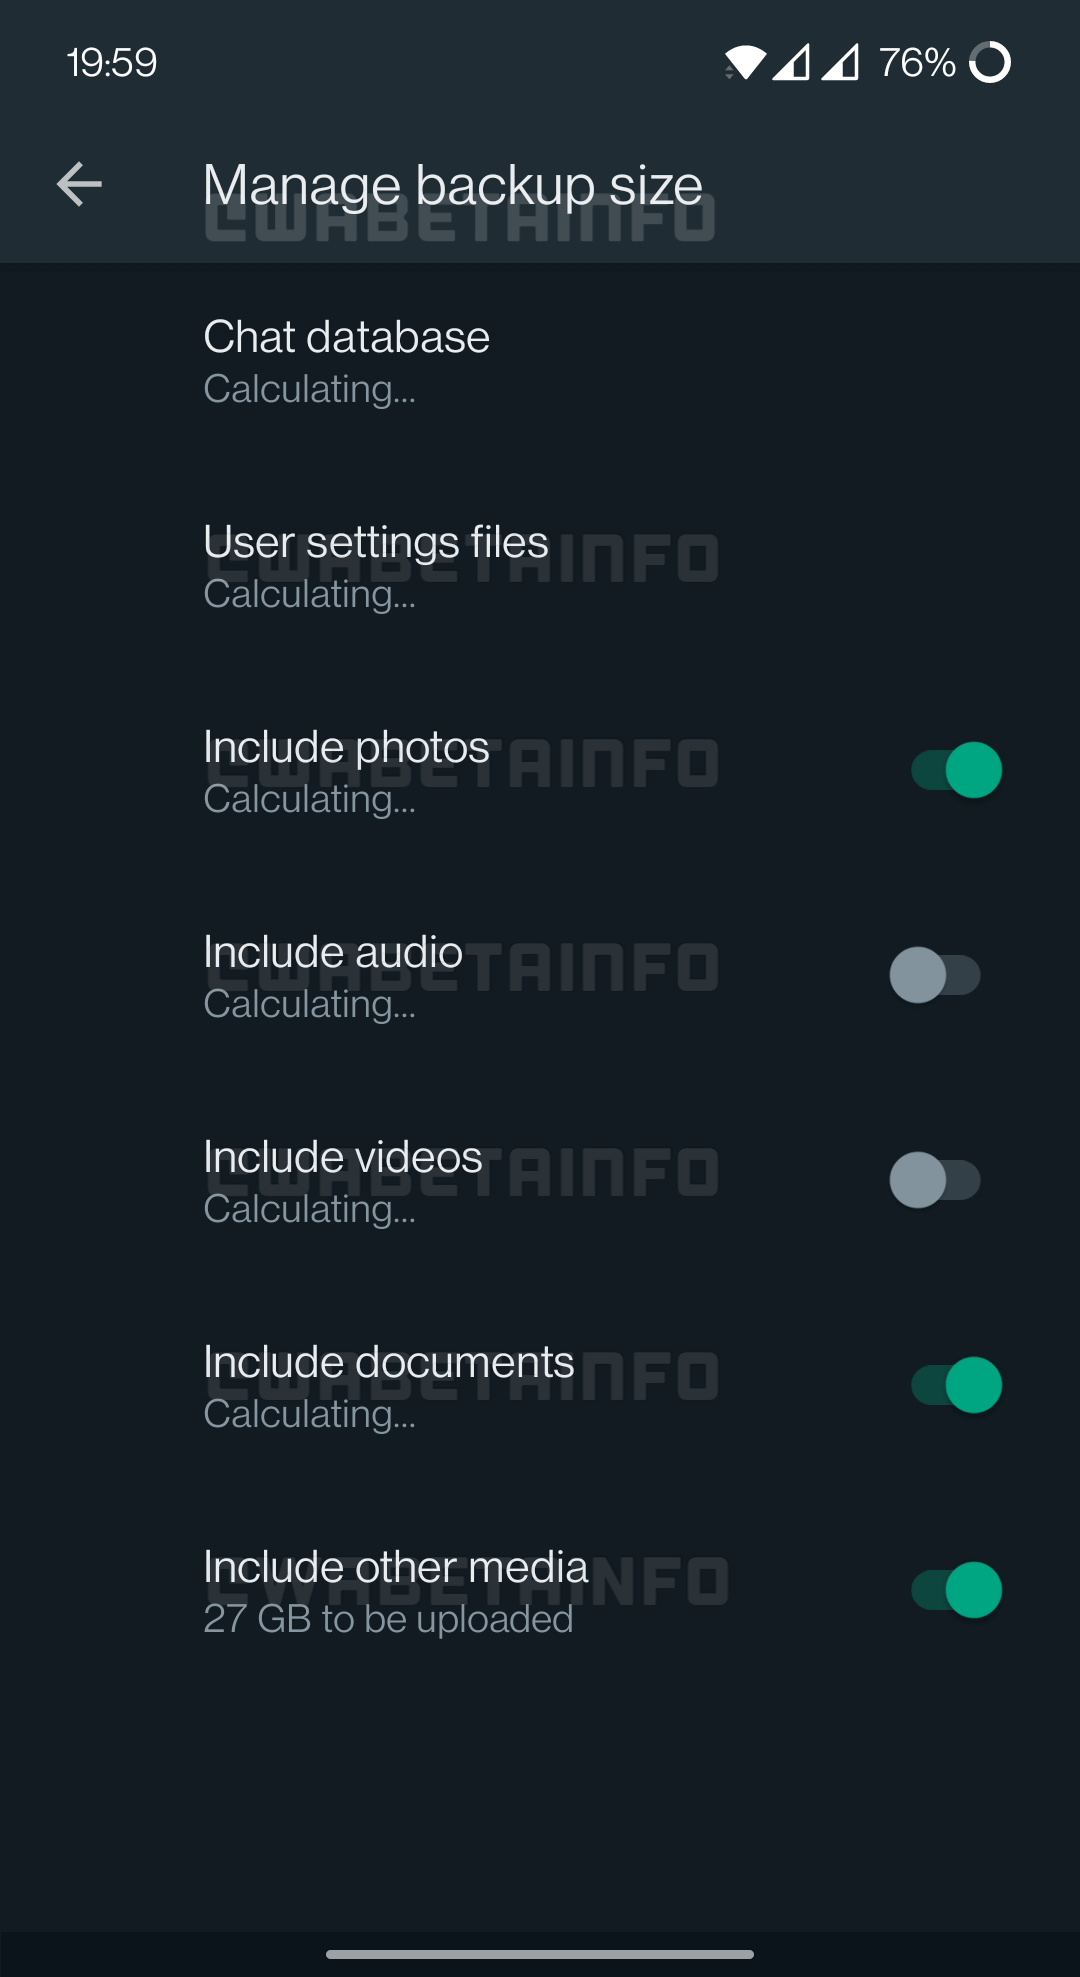Tap the battery ring icon
Viewport: 1080px width, 1977px height.
point(990,63)
